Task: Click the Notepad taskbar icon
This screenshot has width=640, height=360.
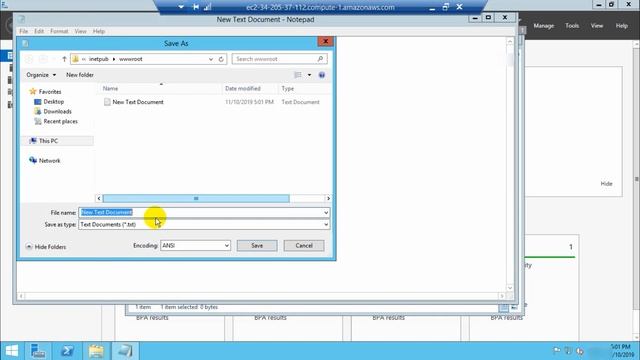Action: pyautogui.click(x=125, y=351)
